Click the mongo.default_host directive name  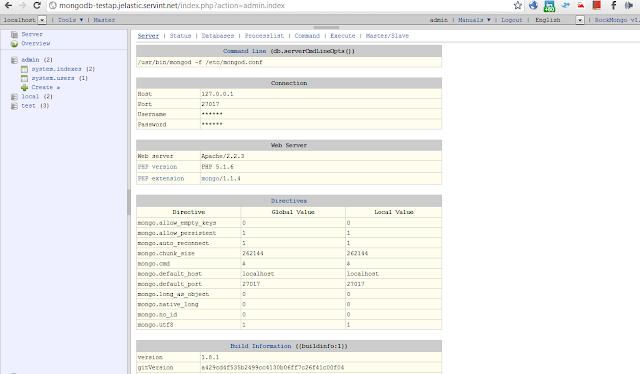[x=169, y=274]
